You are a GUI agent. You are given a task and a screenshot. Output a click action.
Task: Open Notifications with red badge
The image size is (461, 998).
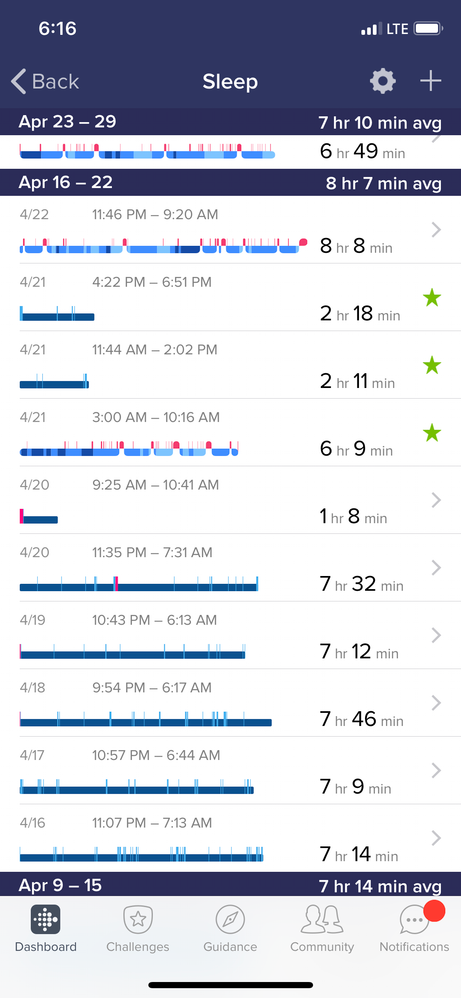(x=415, y=929)
